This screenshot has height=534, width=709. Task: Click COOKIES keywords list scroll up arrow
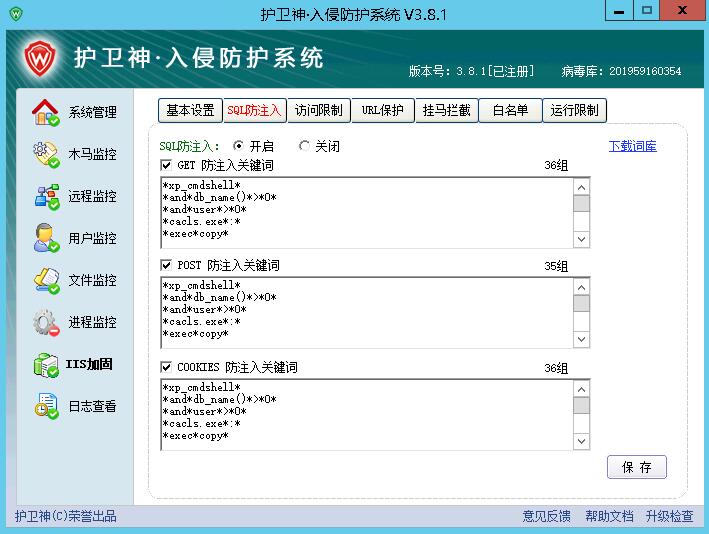pos(581,389)
